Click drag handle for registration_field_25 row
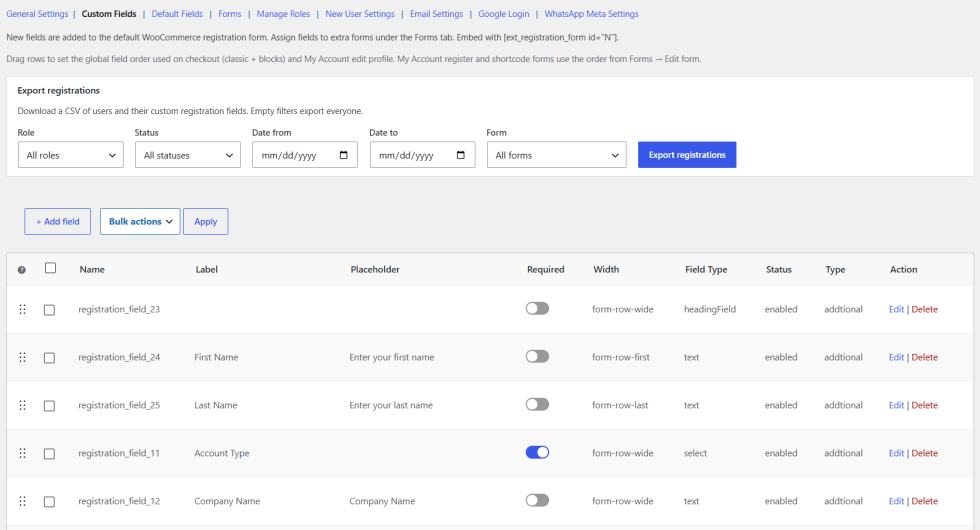The width and height of the screenshot is (980, 530). 22,405
